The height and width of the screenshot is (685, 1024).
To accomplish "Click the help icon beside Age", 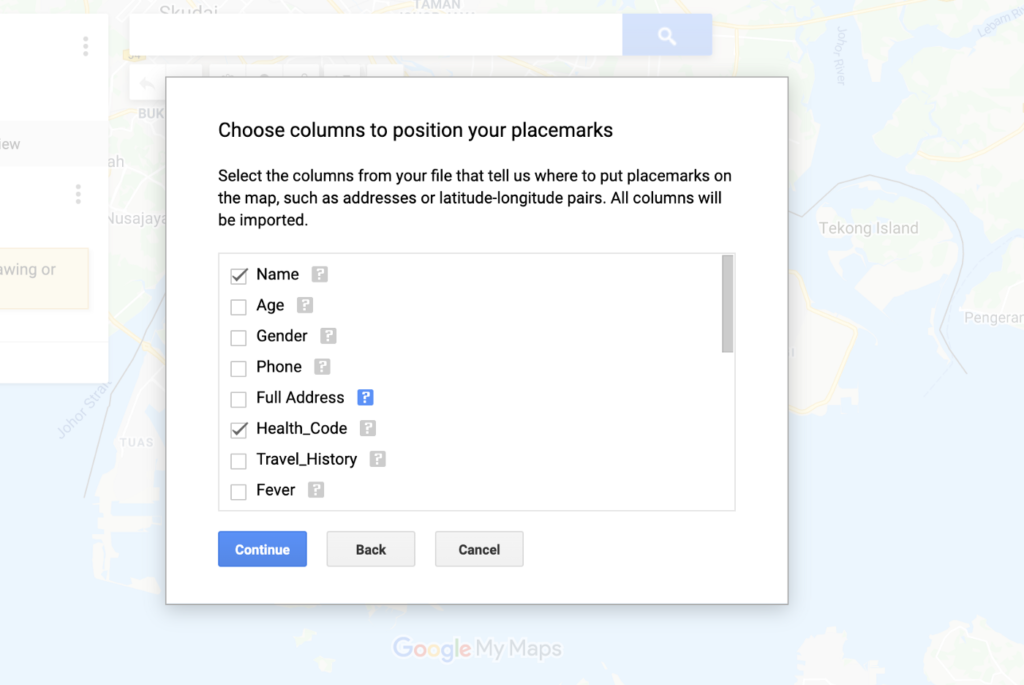I will click(x=305, y=305).
